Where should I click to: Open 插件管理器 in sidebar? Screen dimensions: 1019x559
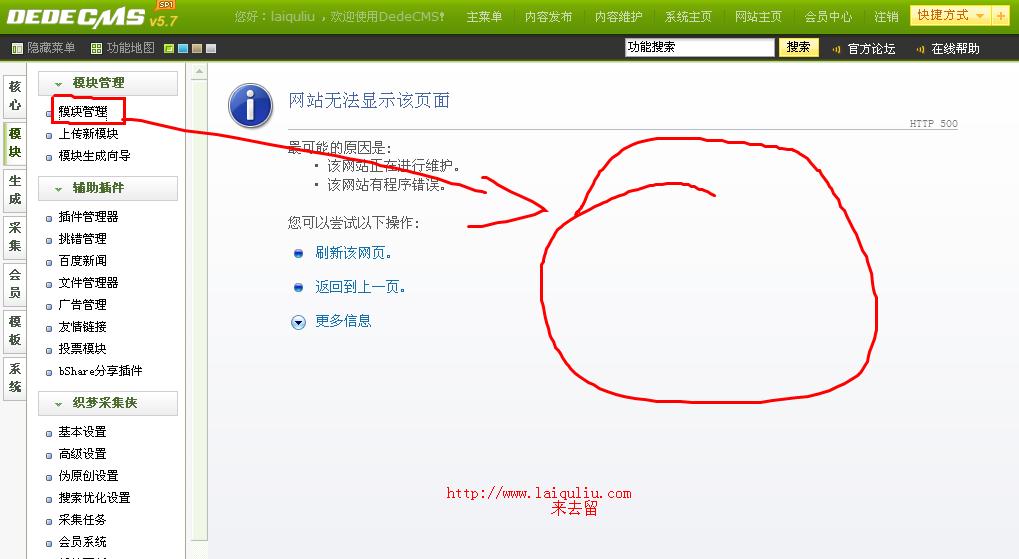click(88, 216)
